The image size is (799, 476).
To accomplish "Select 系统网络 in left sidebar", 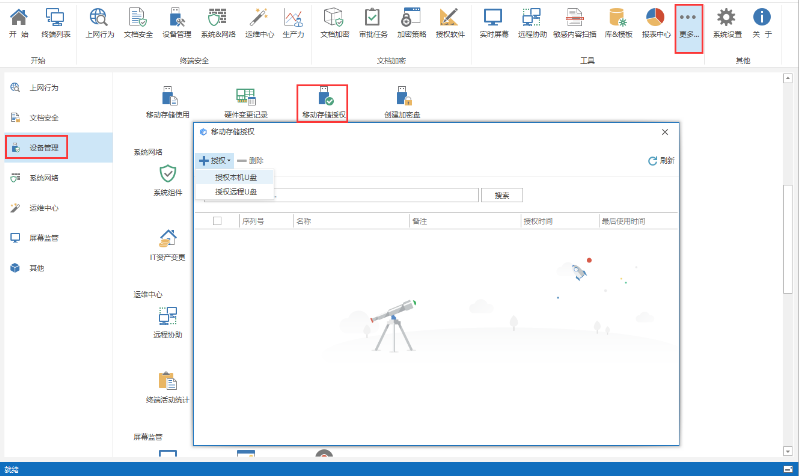I will (59, 178).
